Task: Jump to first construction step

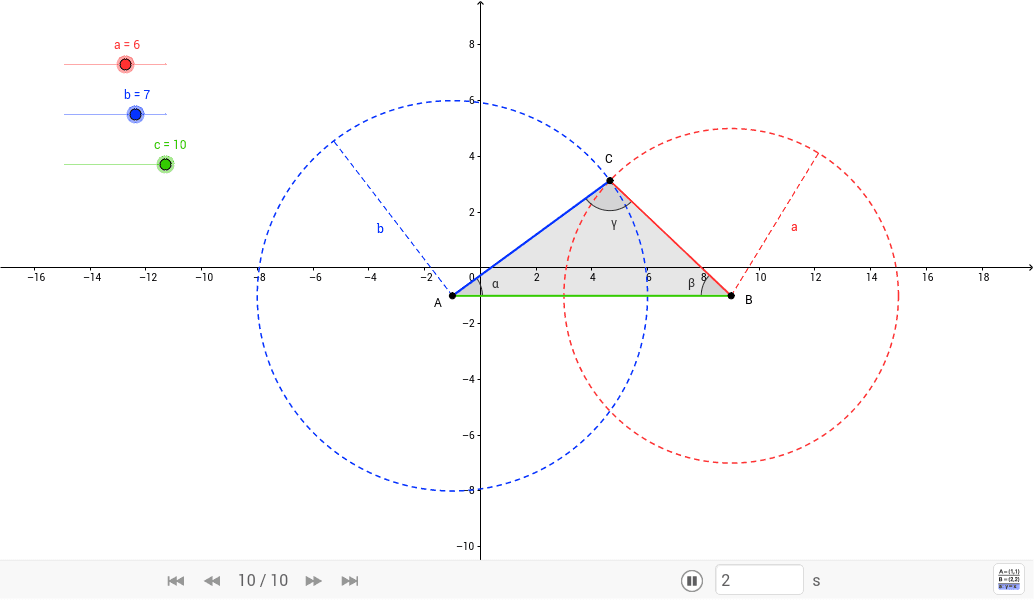Action: click(x=176, y=581)
